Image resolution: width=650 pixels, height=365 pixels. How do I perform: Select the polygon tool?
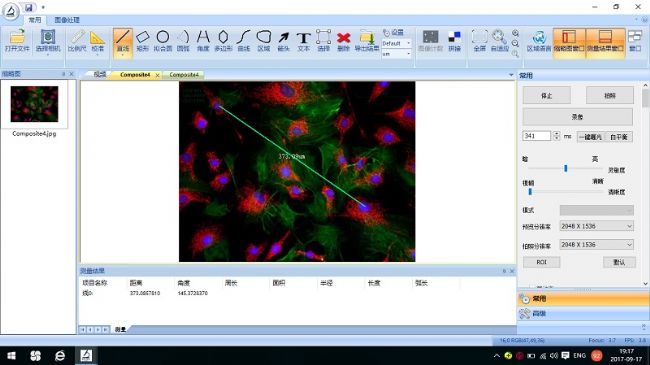[223, 41]
